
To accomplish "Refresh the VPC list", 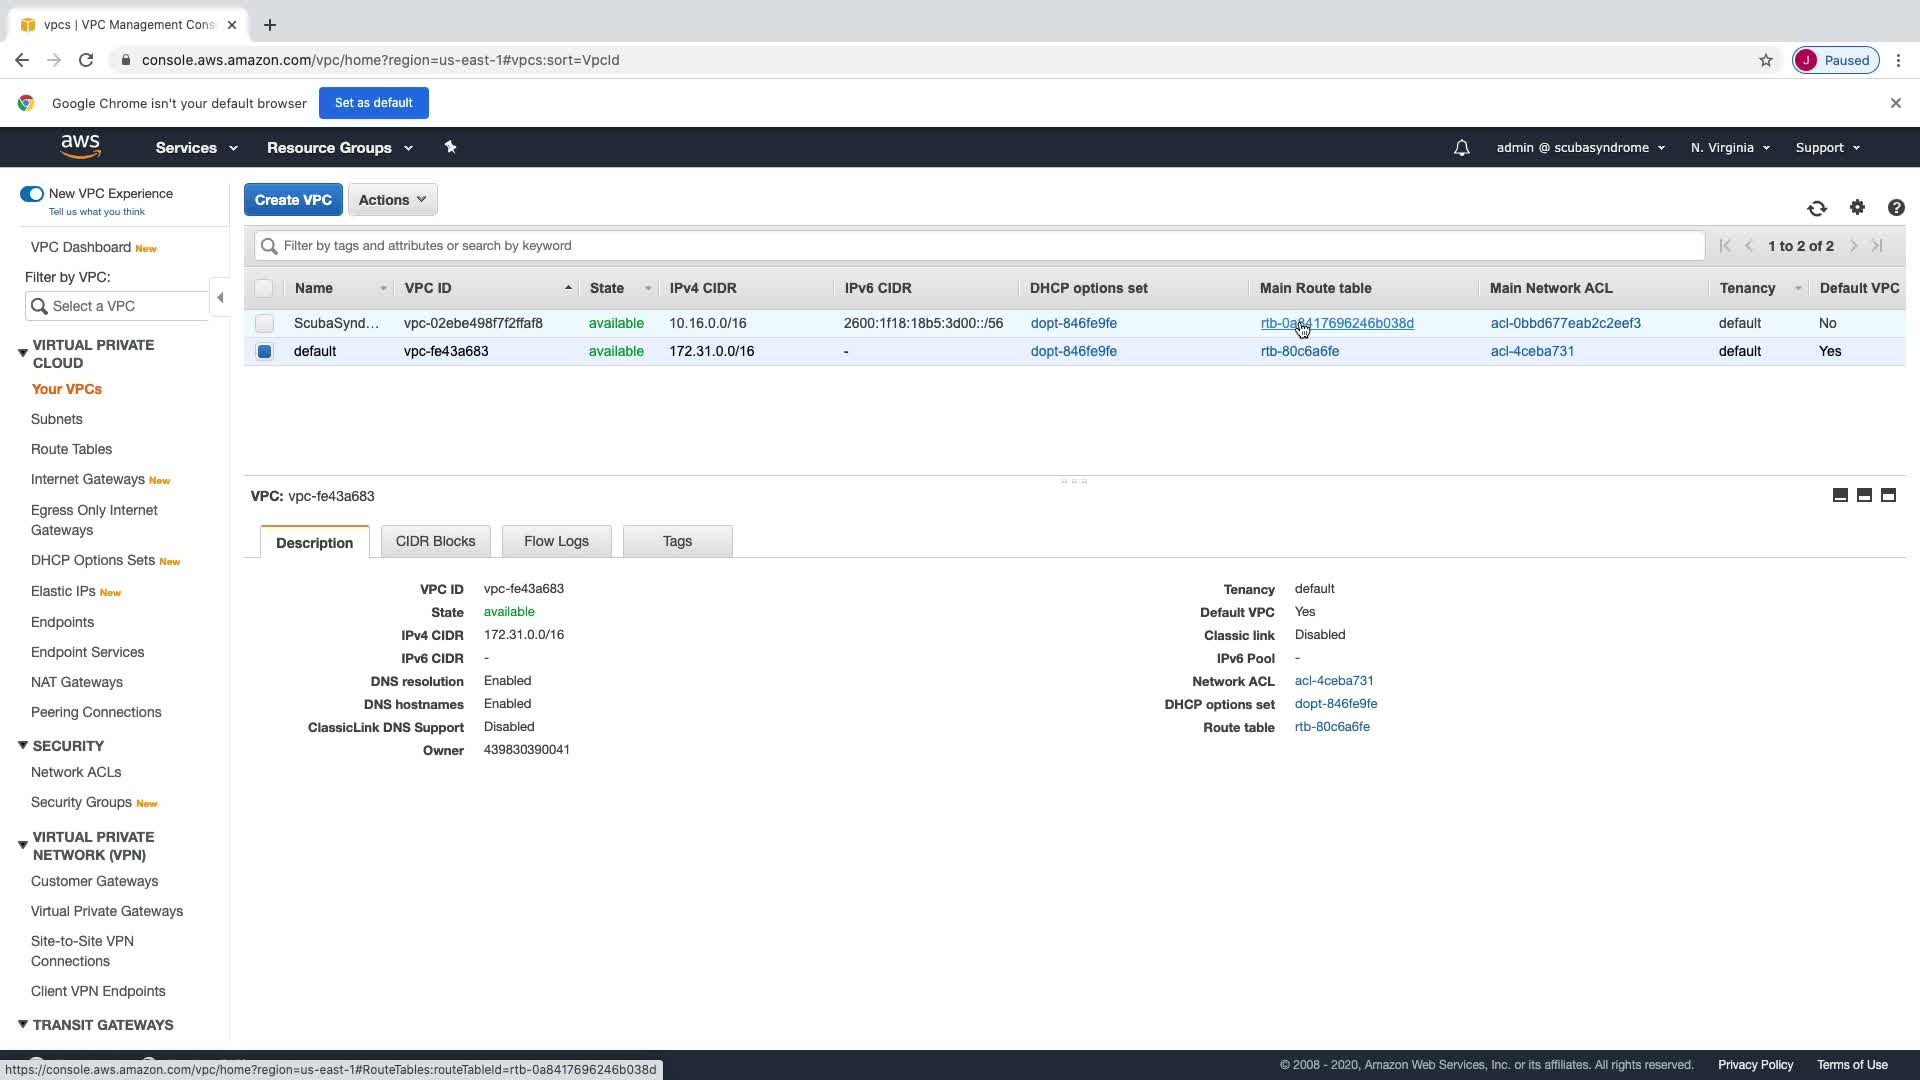I will point(1816,208).
